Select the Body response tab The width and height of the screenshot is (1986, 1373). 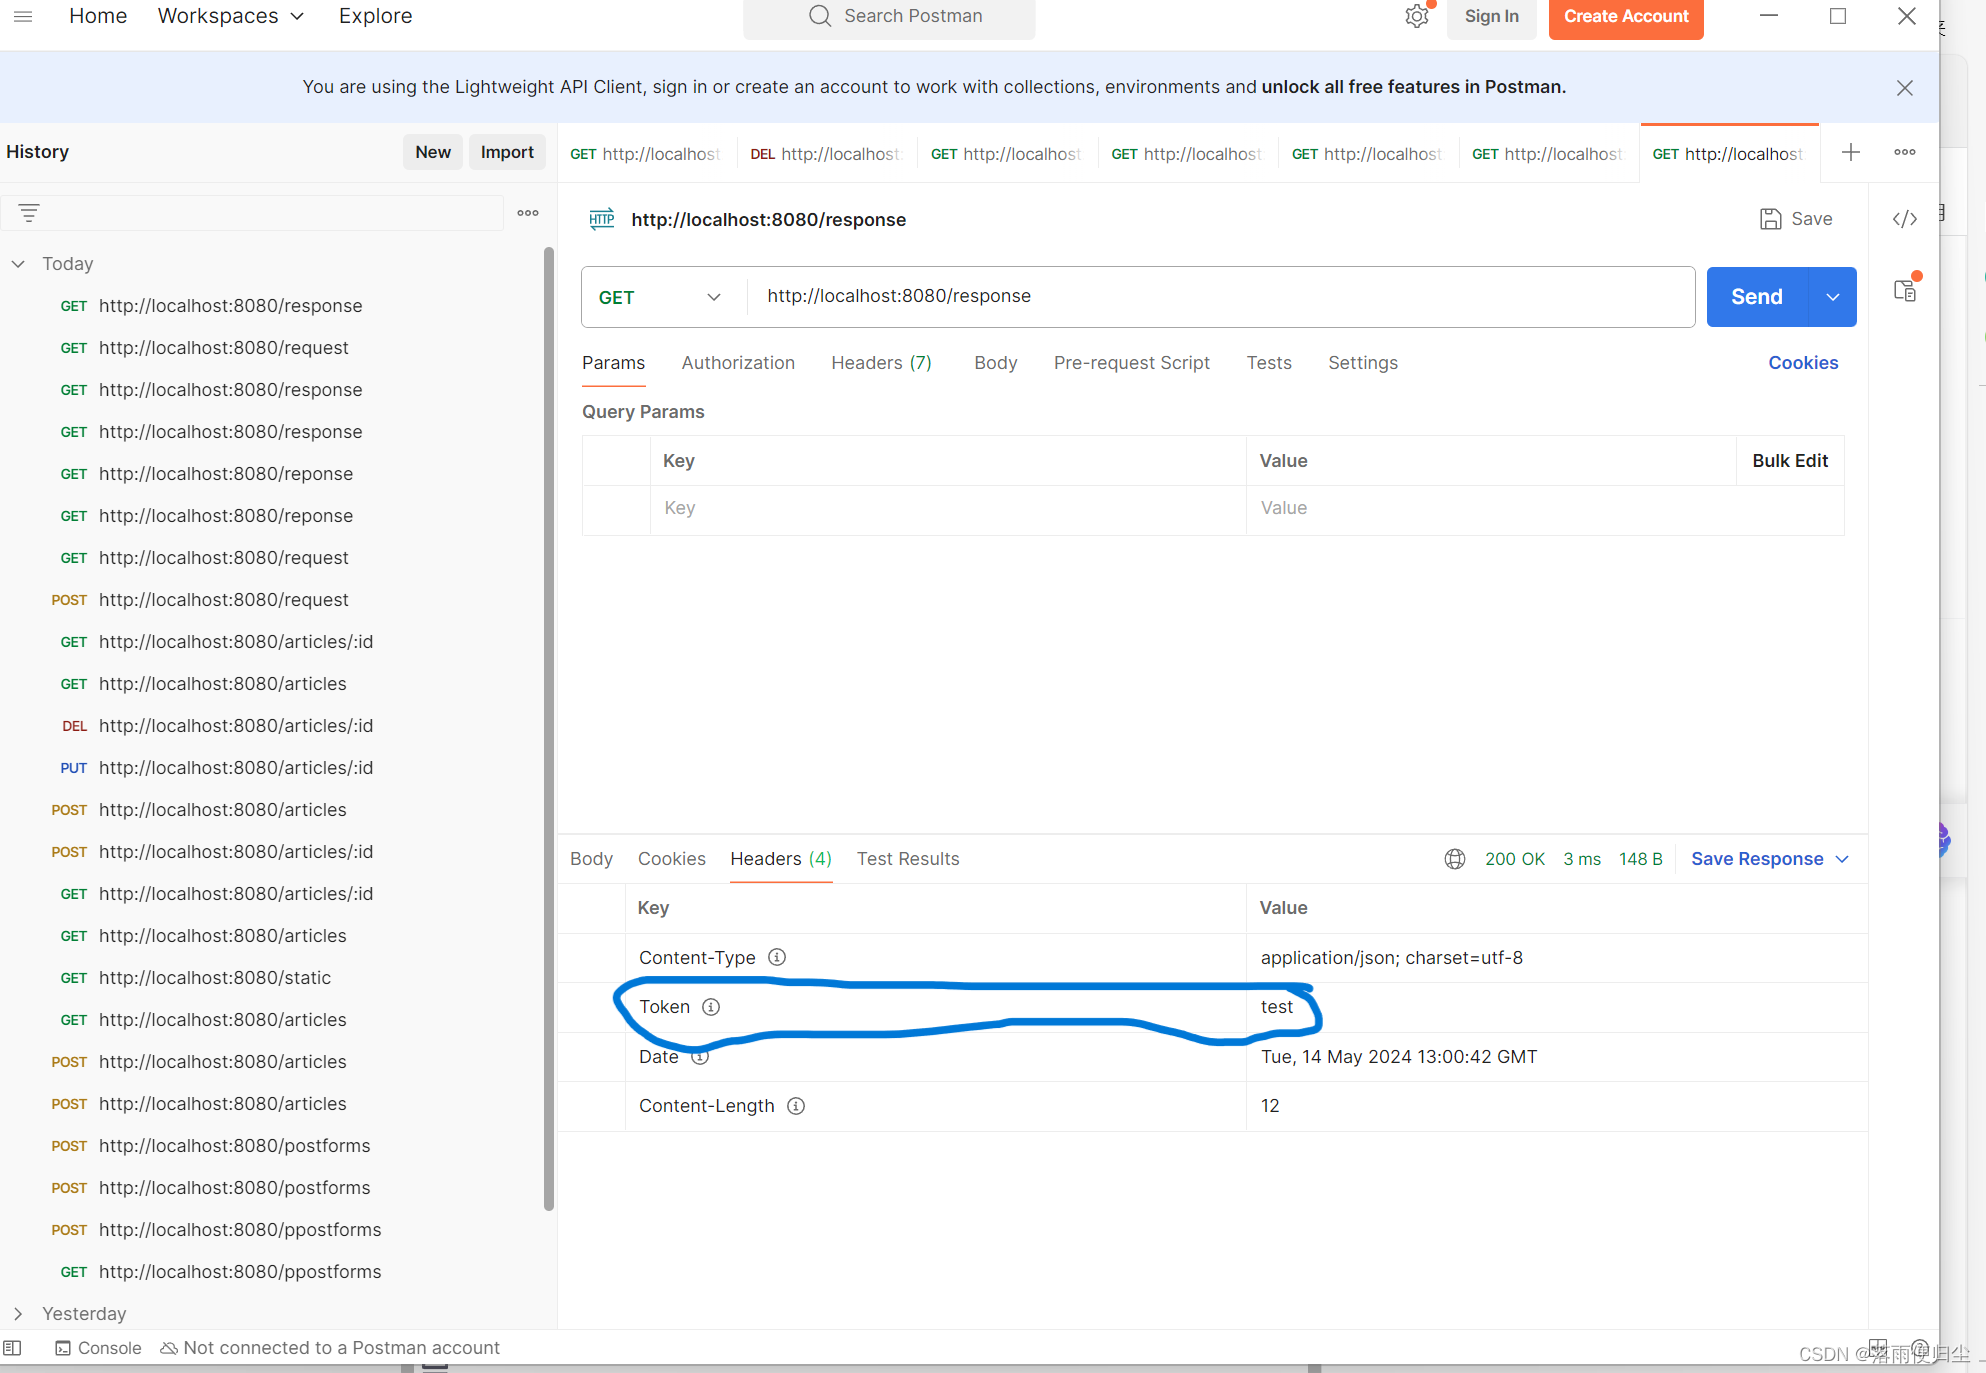coord(590,859)
